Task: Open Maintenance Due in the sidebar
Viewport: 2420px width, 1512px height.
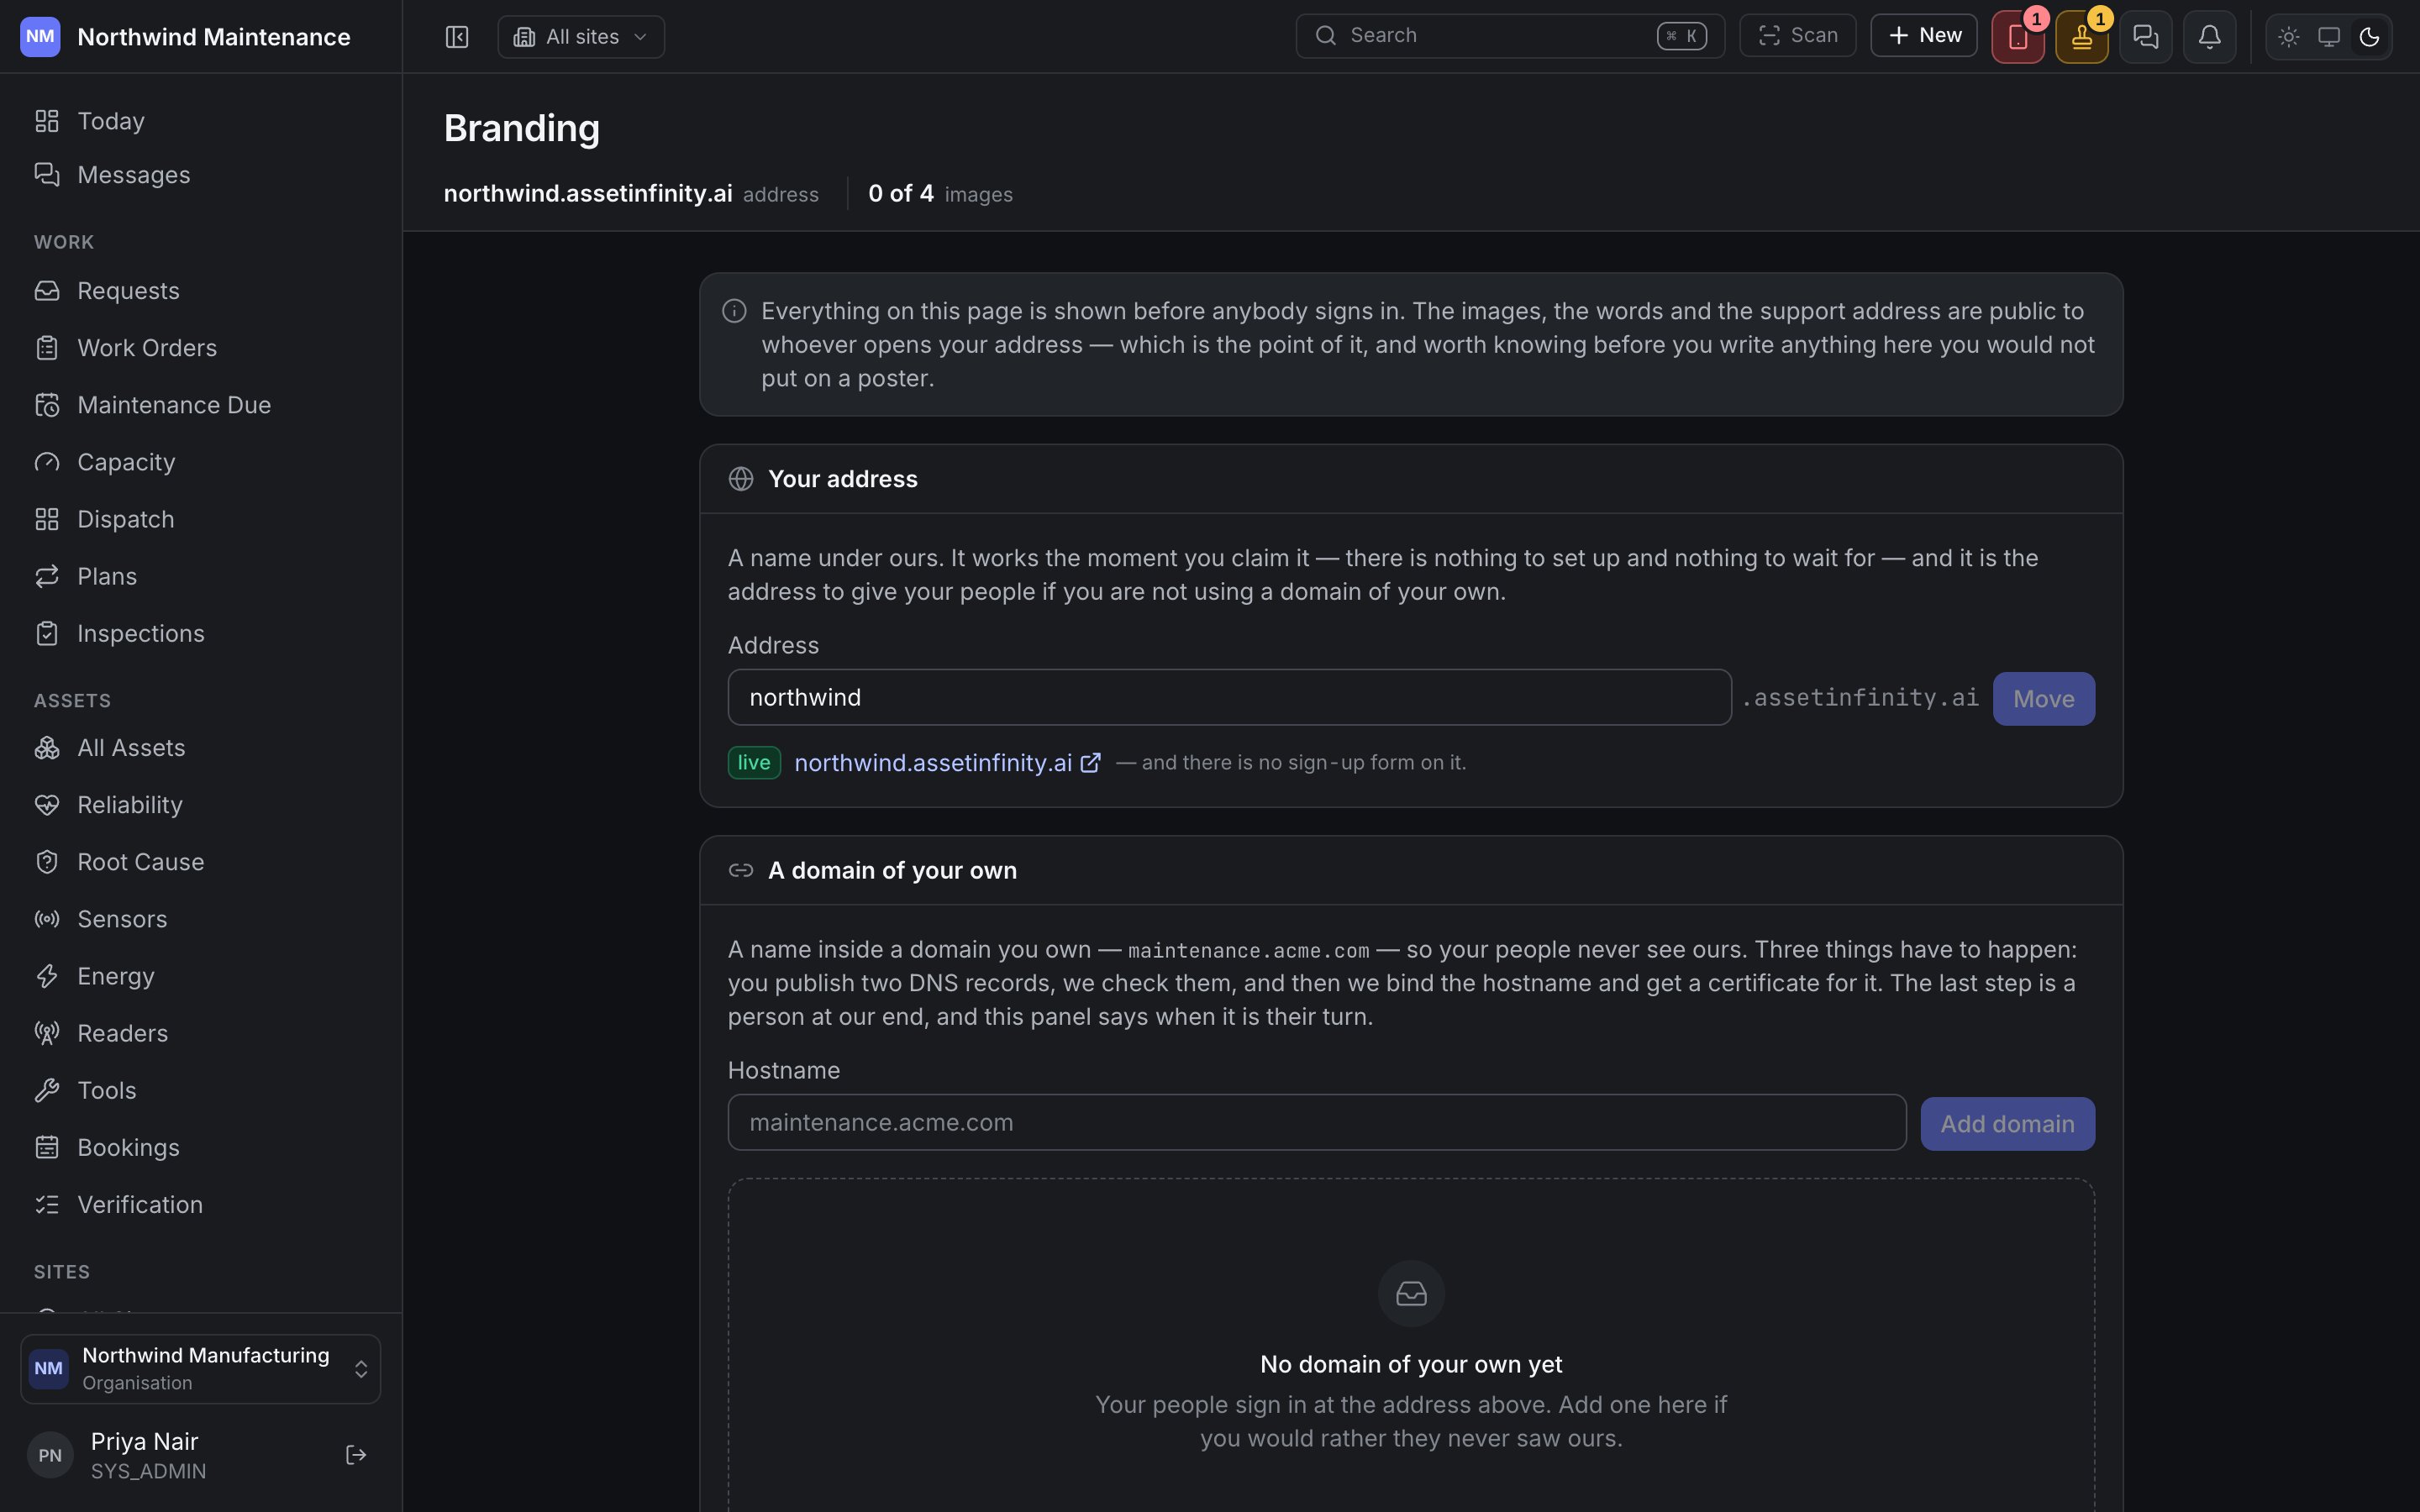Action: click(201, 405)
